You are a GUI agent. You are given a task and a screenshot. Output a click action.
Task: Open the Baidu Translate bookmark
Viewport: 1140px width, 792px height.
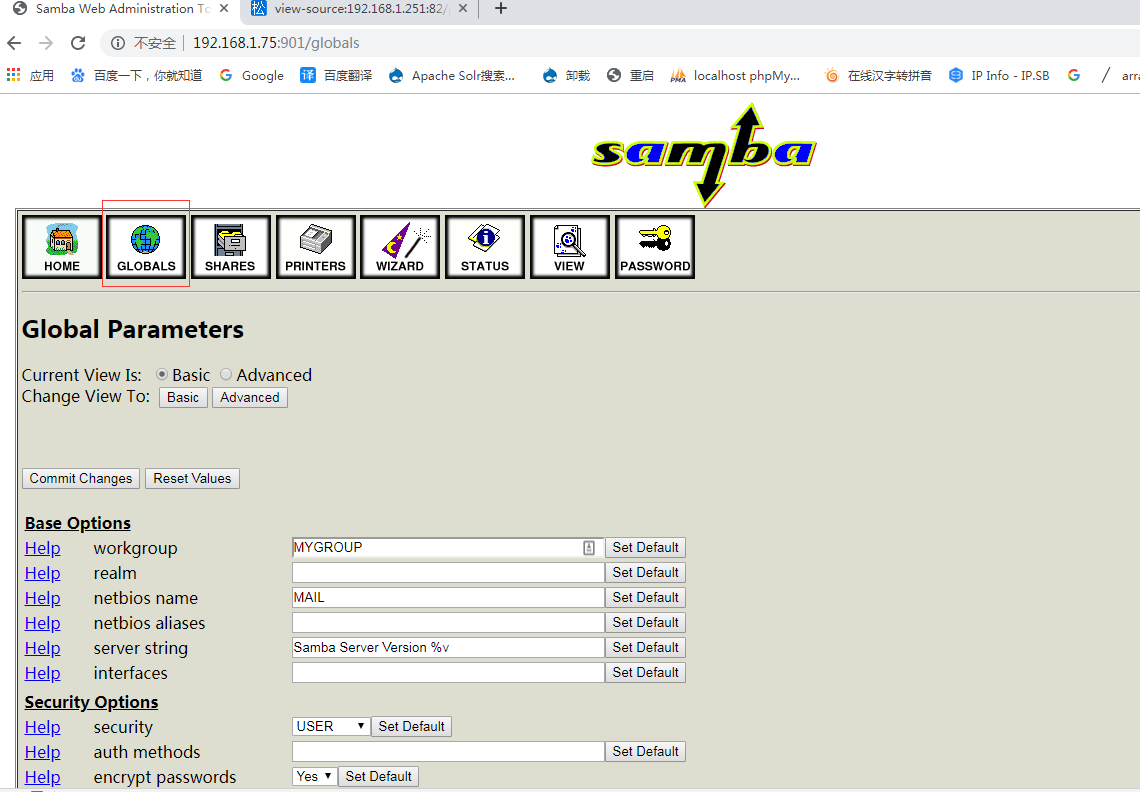click(x=336, y=75)
